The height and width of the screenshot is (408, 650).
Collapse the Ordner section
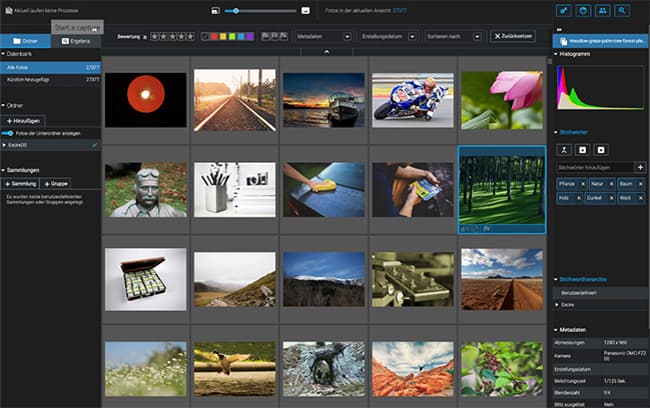point(3,105)
